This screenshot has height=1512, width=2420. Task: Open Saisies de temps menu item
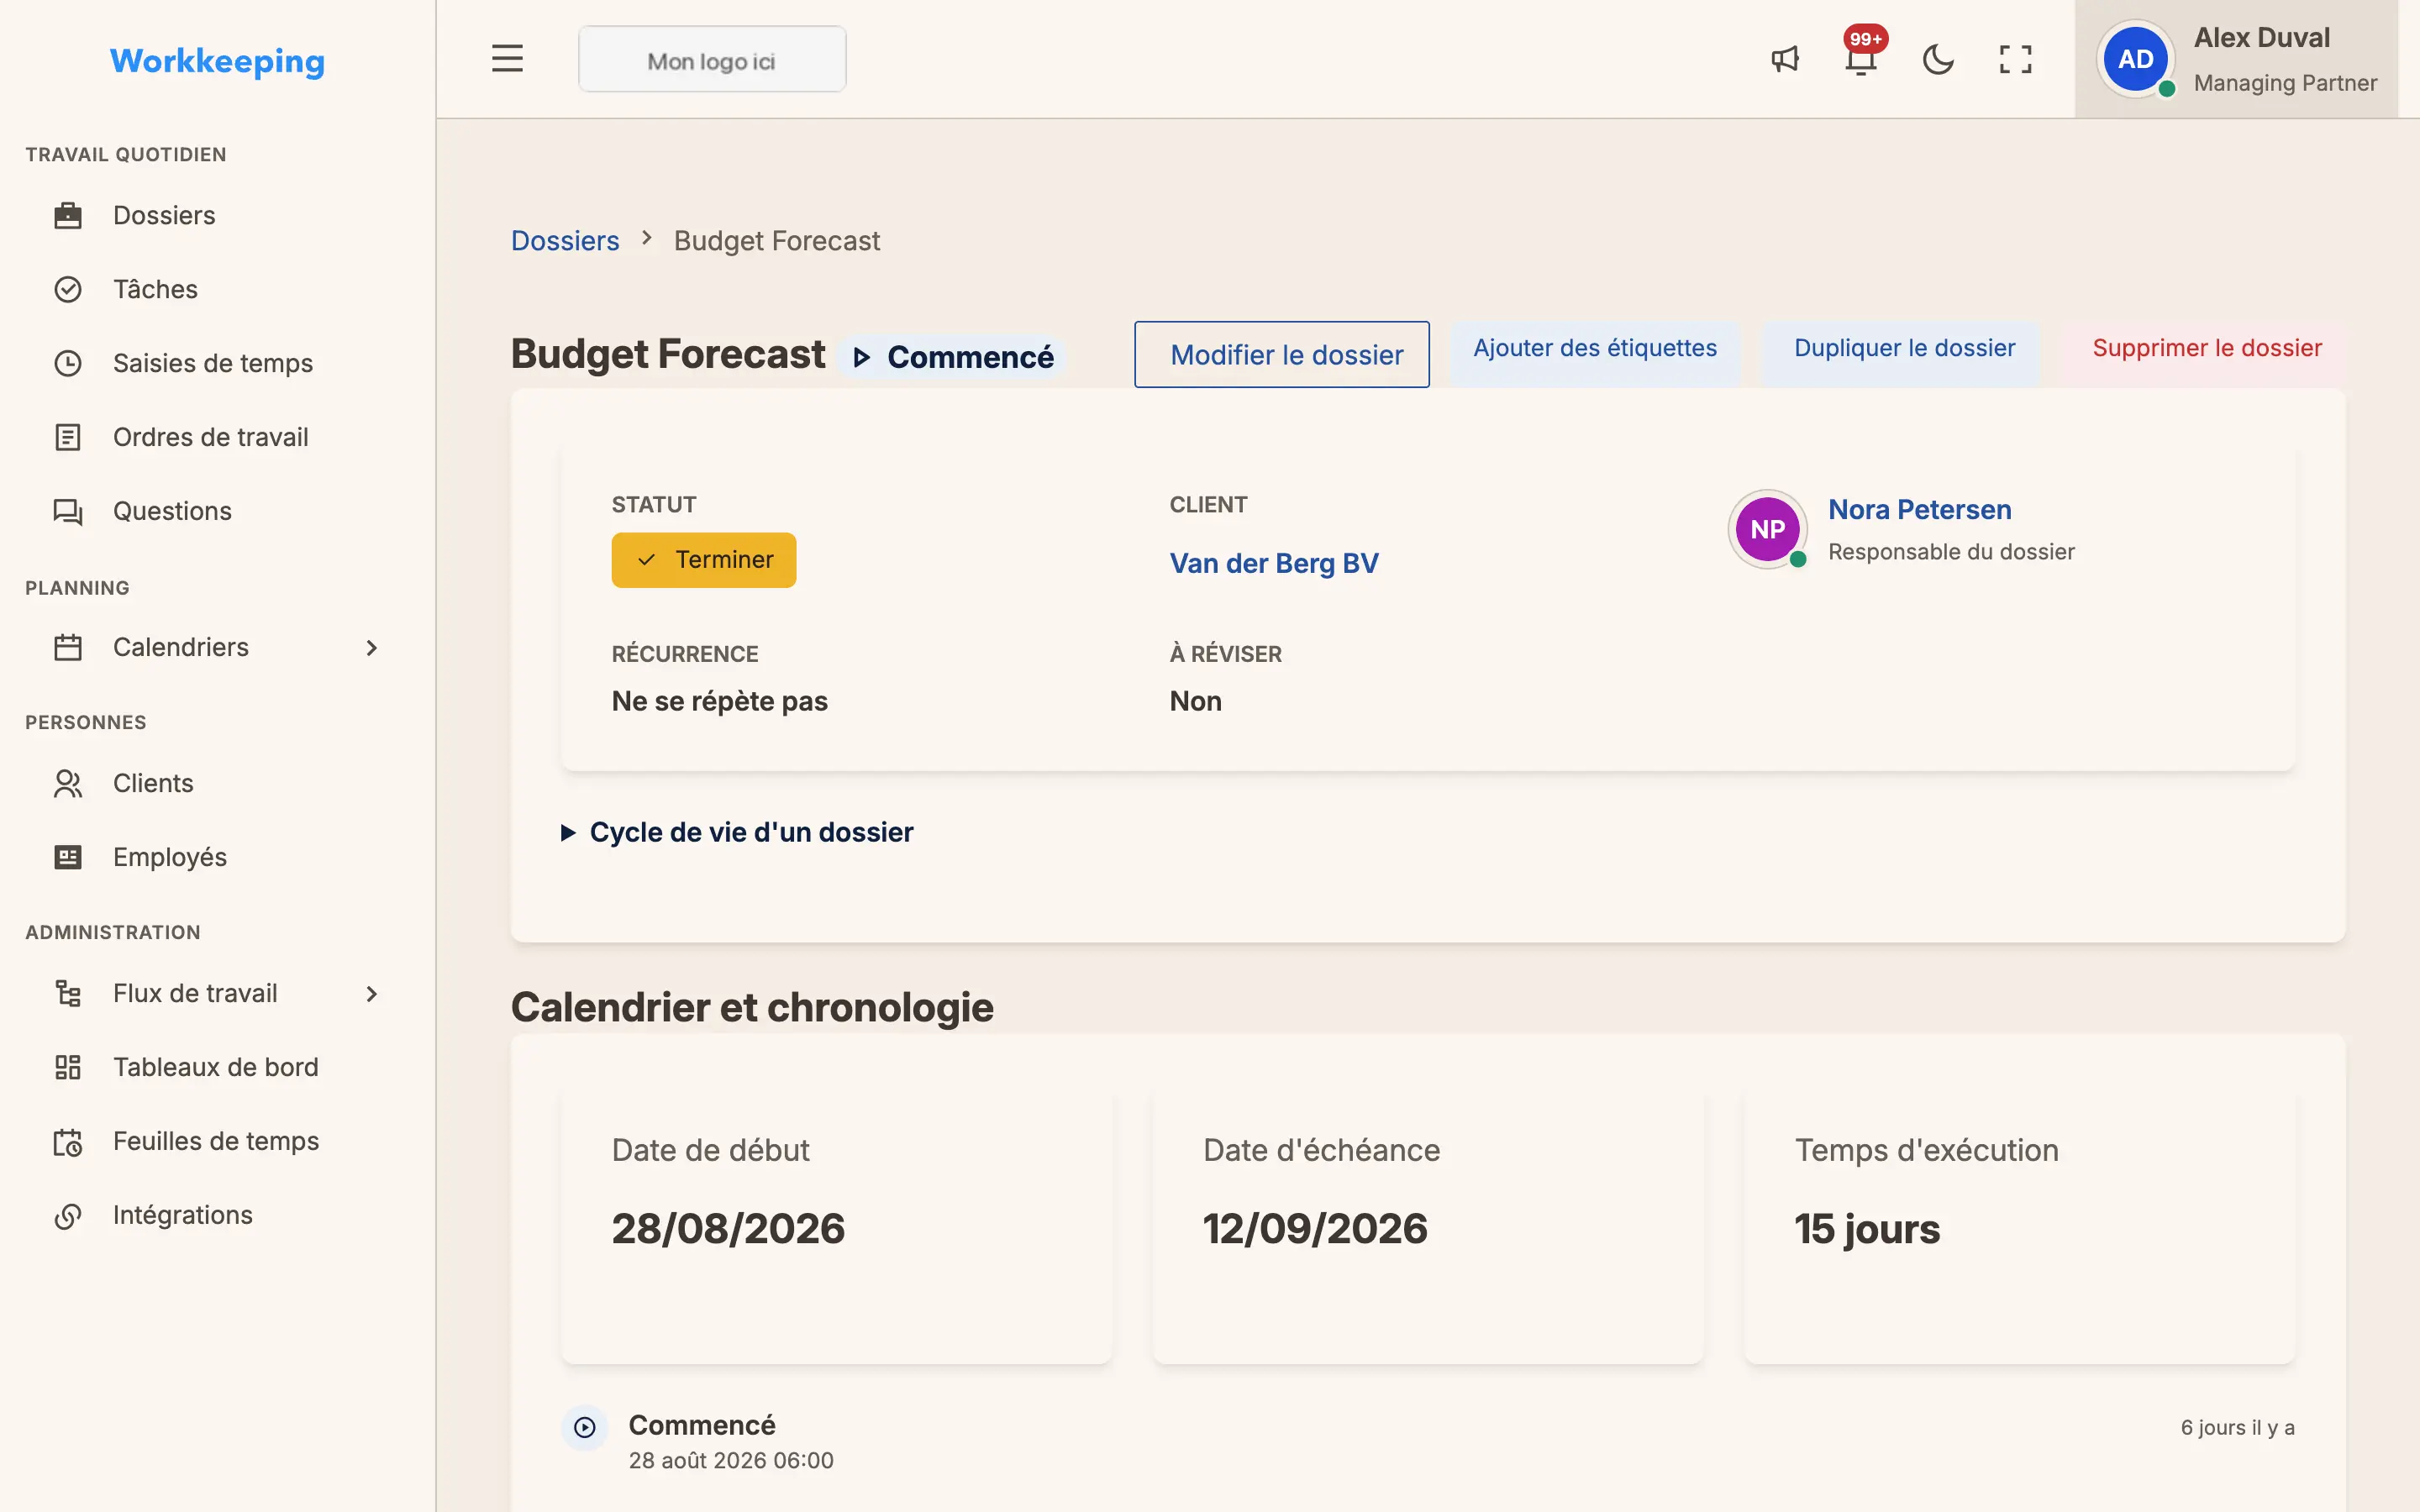click(x=217, y=363)
